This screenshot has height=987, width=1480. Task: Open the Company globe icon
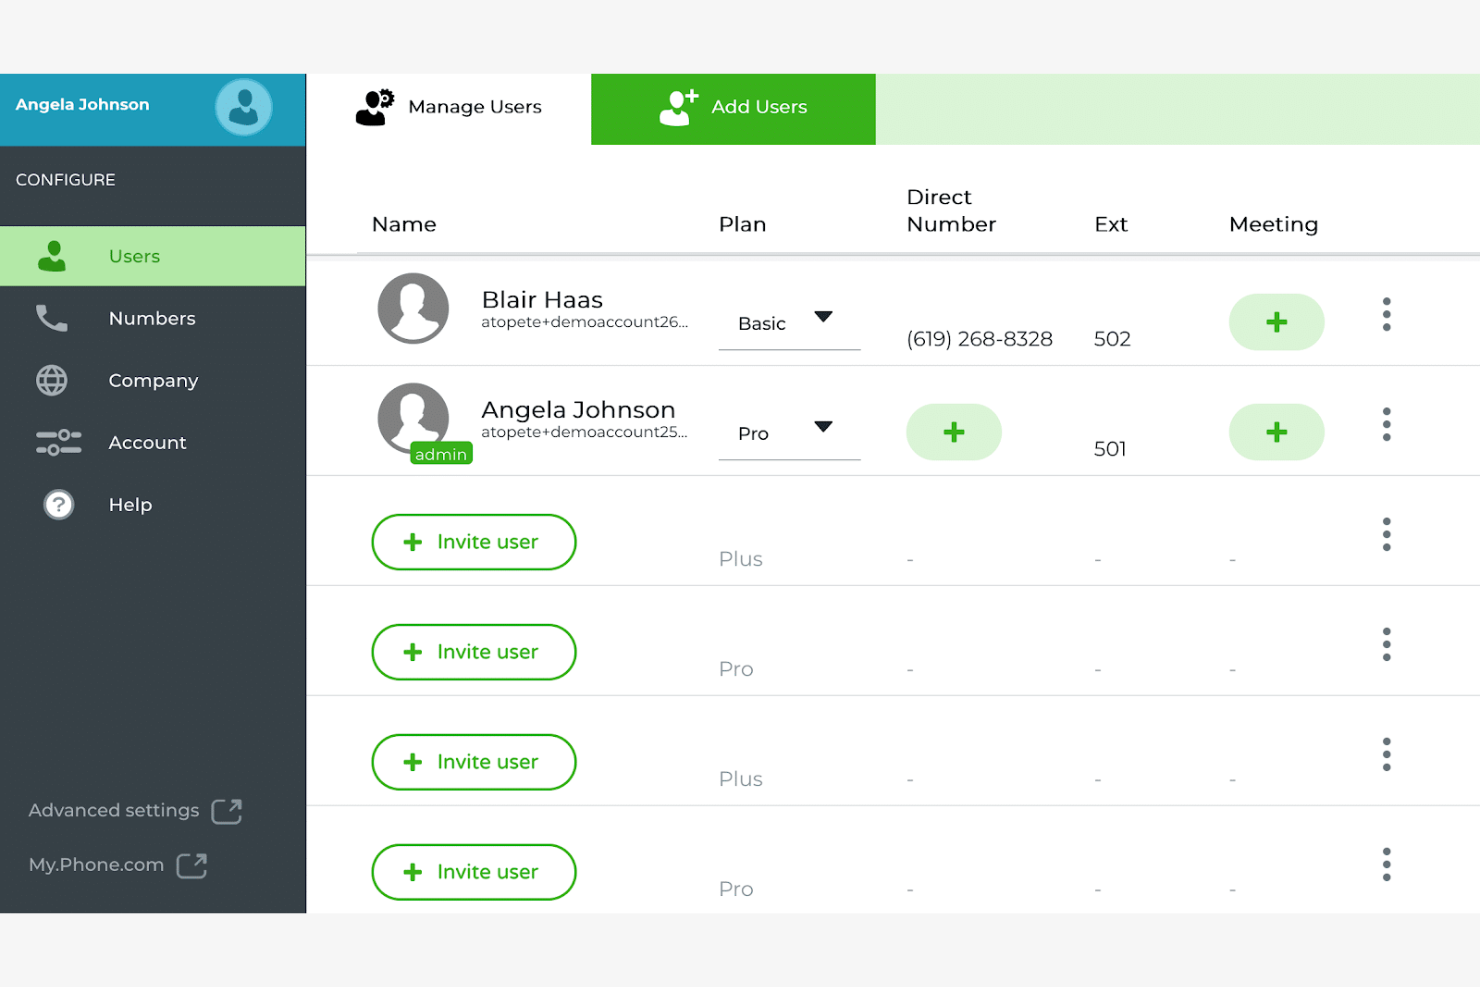tap(51, 380)
